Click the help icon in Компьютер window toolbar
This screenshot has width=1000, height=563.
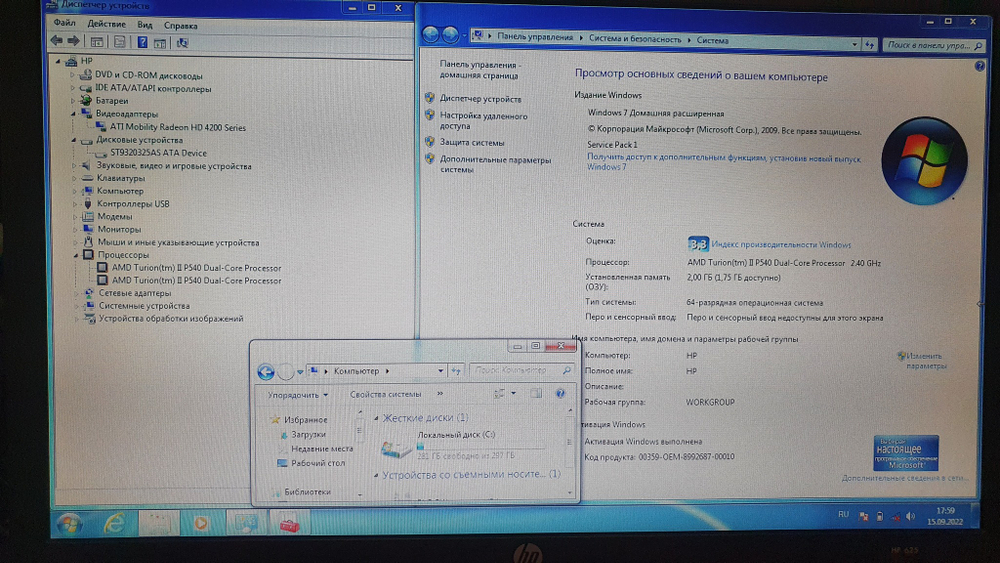(560, 393)
